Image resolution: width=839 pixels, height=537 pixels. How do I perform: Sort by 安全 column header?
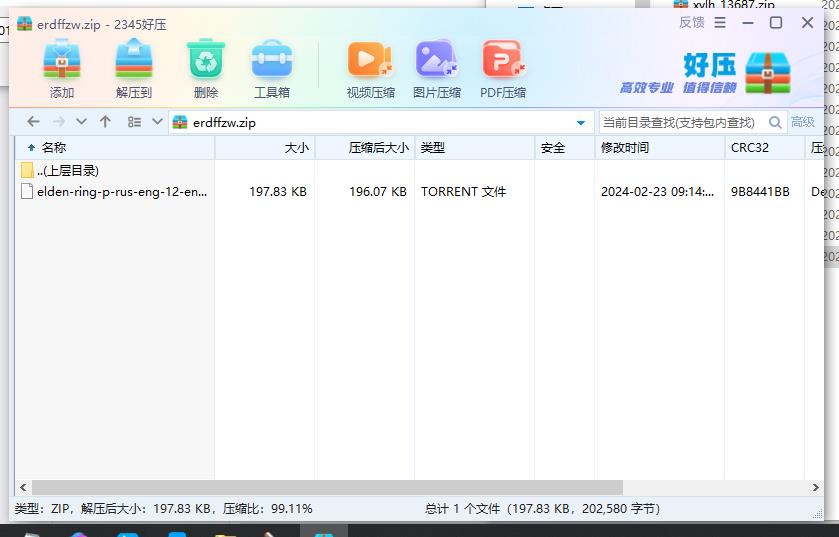click(x=565, y=148)
